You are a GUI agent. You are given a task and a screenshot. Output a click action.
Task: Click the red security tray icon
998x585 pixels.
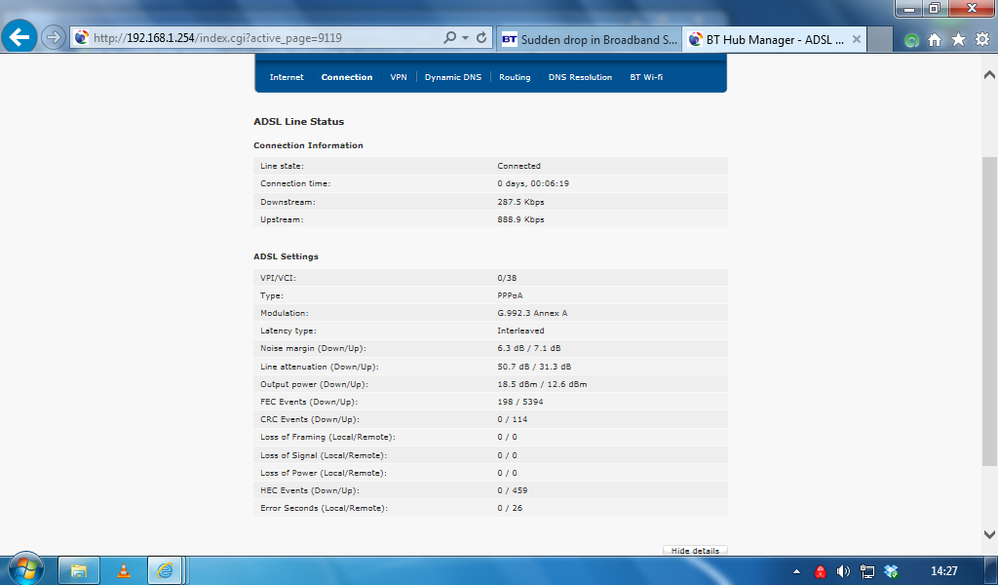pos(820,571)
